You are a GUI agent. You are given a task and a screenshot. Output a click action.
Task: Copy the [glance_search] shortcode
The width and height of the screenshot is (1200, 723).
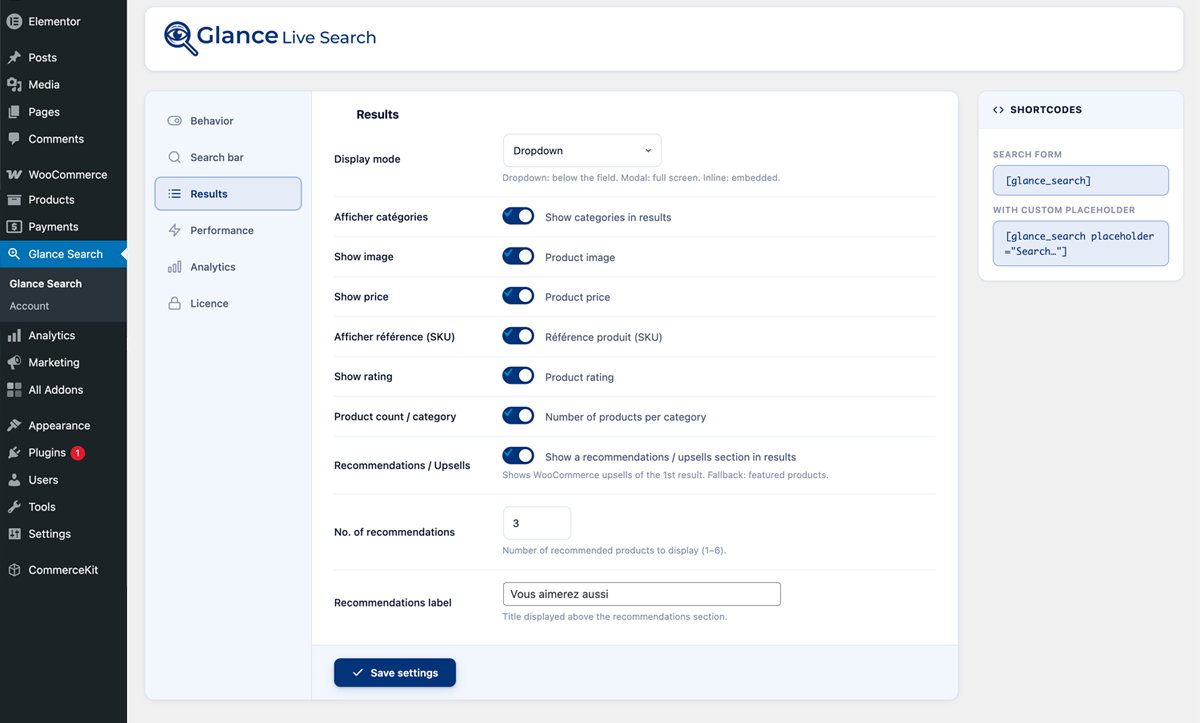[x=1080, y=180]
